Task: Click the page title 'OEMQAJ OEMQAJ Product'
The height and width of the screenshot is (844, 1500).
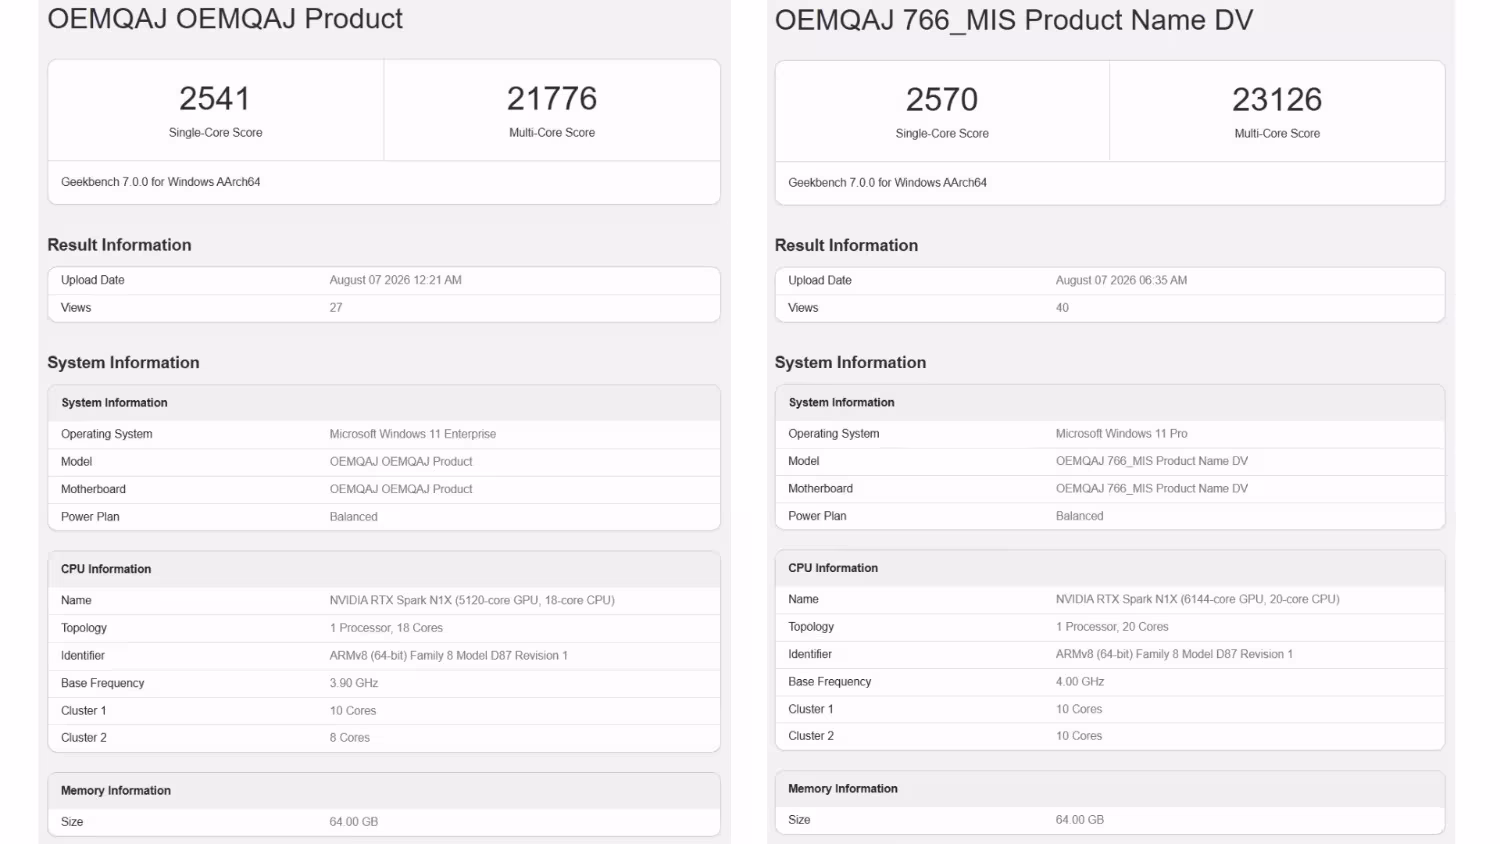Action: 225,19
